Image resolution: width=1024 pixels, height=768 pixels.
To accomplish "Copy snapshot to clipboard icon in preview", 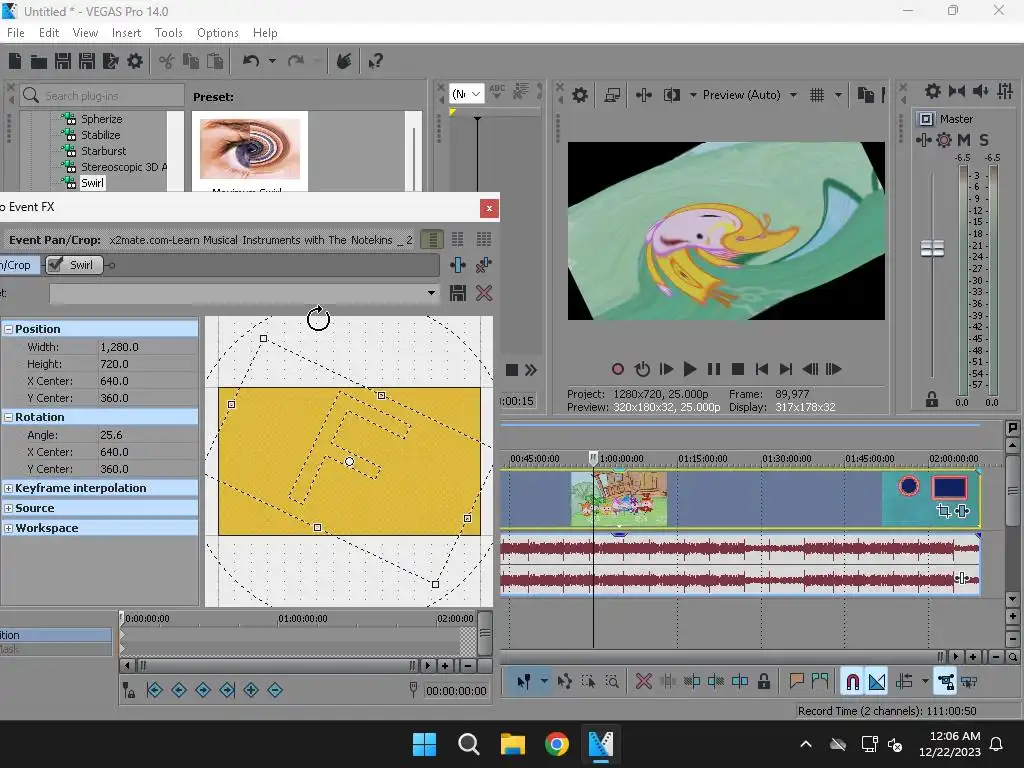I will [865, 95].
